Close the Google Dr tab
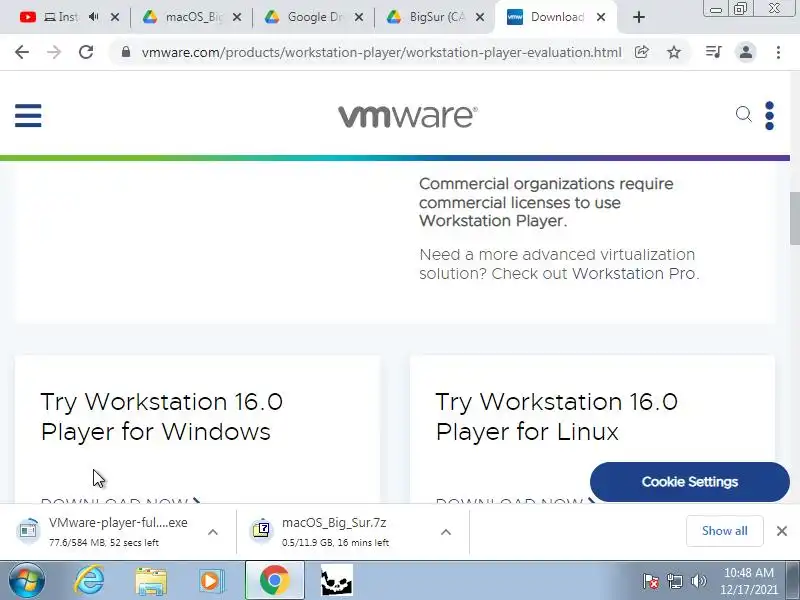 point(359,17)
